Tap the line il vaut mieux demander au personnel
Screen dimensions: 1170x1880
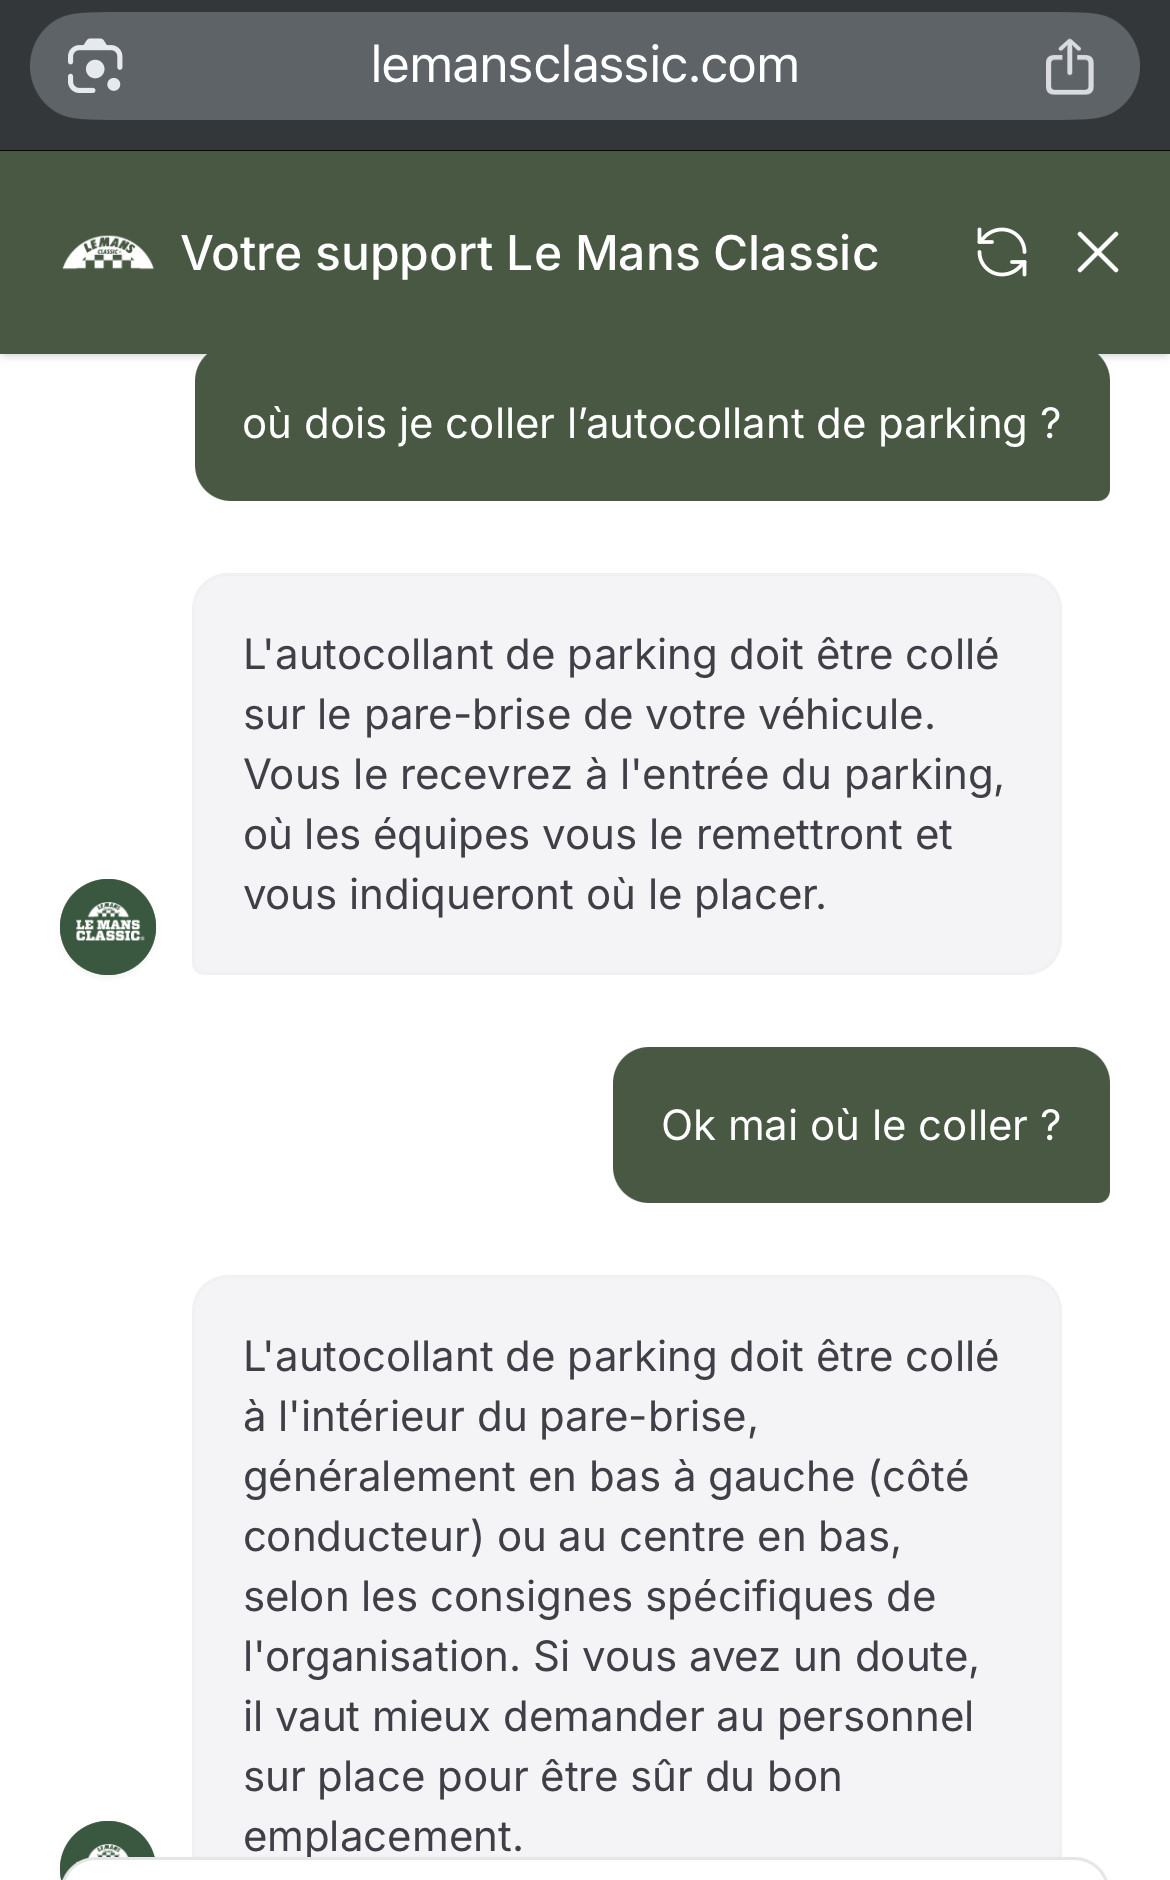click(x=608, y=1717)
